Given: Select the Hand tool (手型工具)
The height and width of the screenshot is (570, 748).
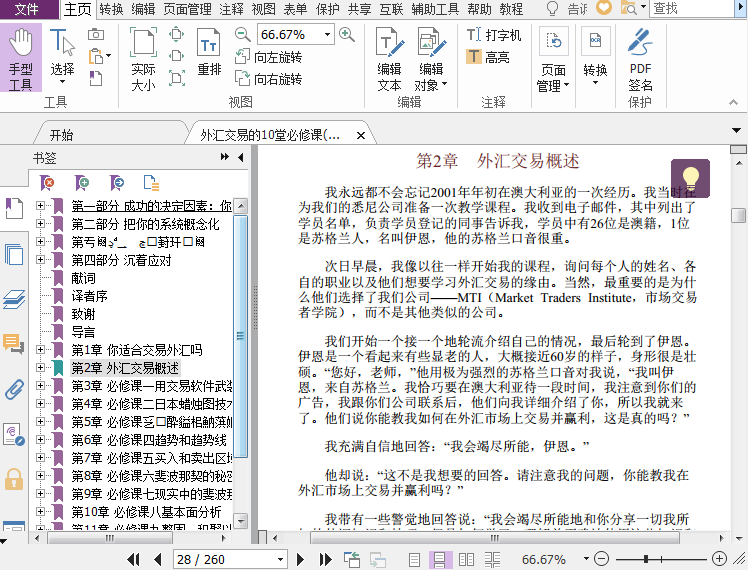Looking at the screenshot, I should (x=21, y=58).
